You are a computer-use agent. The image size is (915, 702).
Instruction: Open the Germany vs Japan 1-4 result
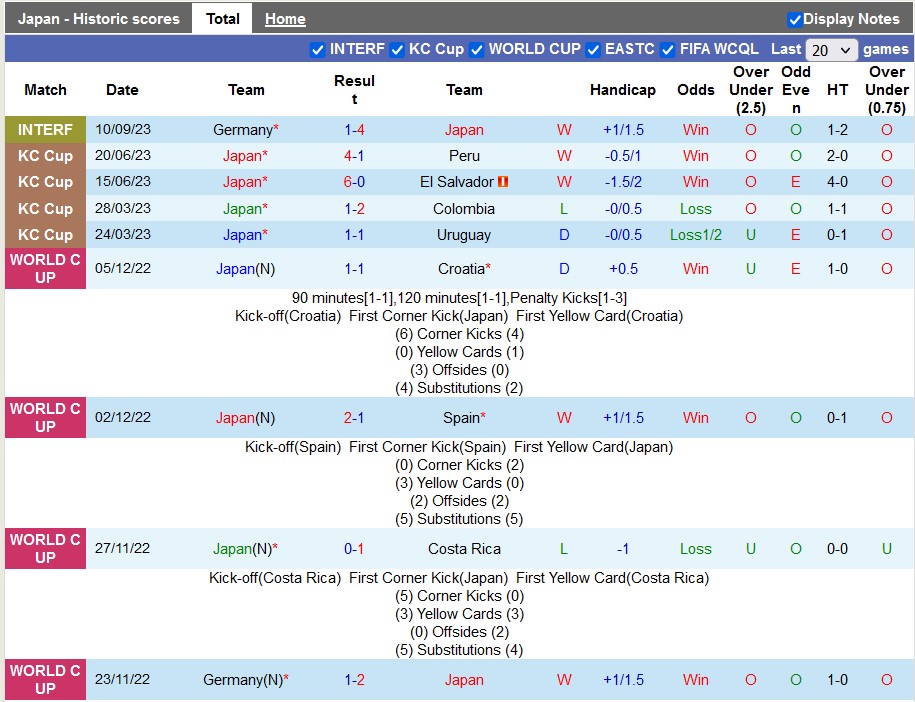pyautogui.click(x=354, y=130)
